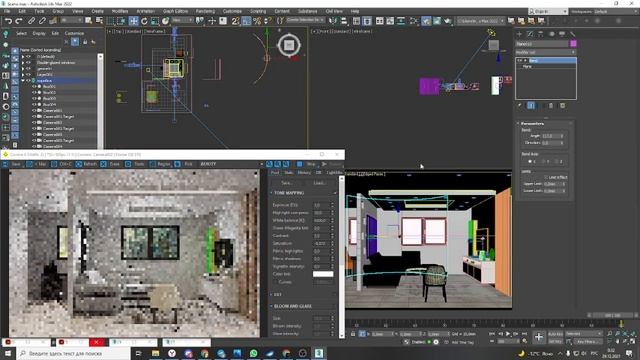Open the Utilities command panel tab
This screenshot has height=360, width=640.
click(x=573, y=34)
